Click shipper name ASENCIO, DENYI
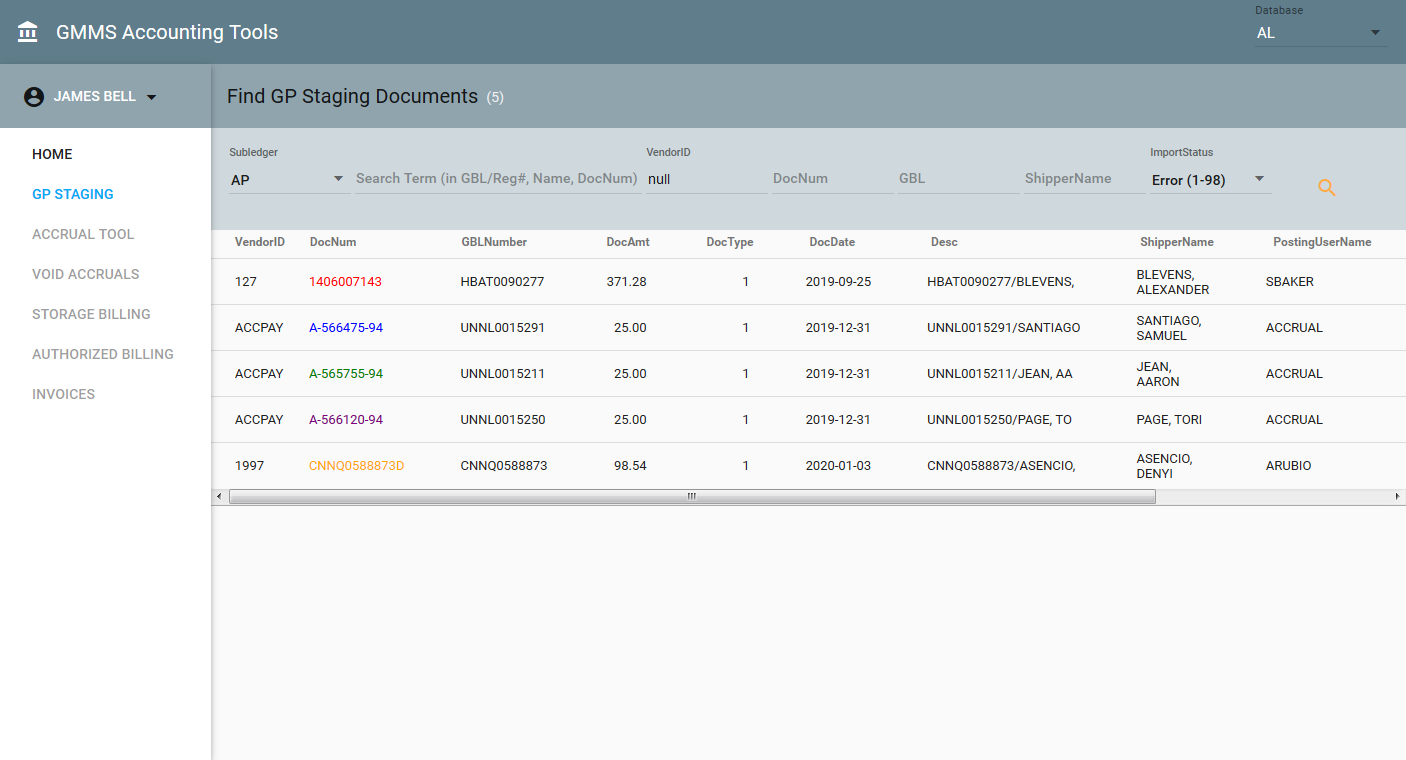Image resolution: width=1406 pixels, height=760 pixels. click(x=1164, y=466)
